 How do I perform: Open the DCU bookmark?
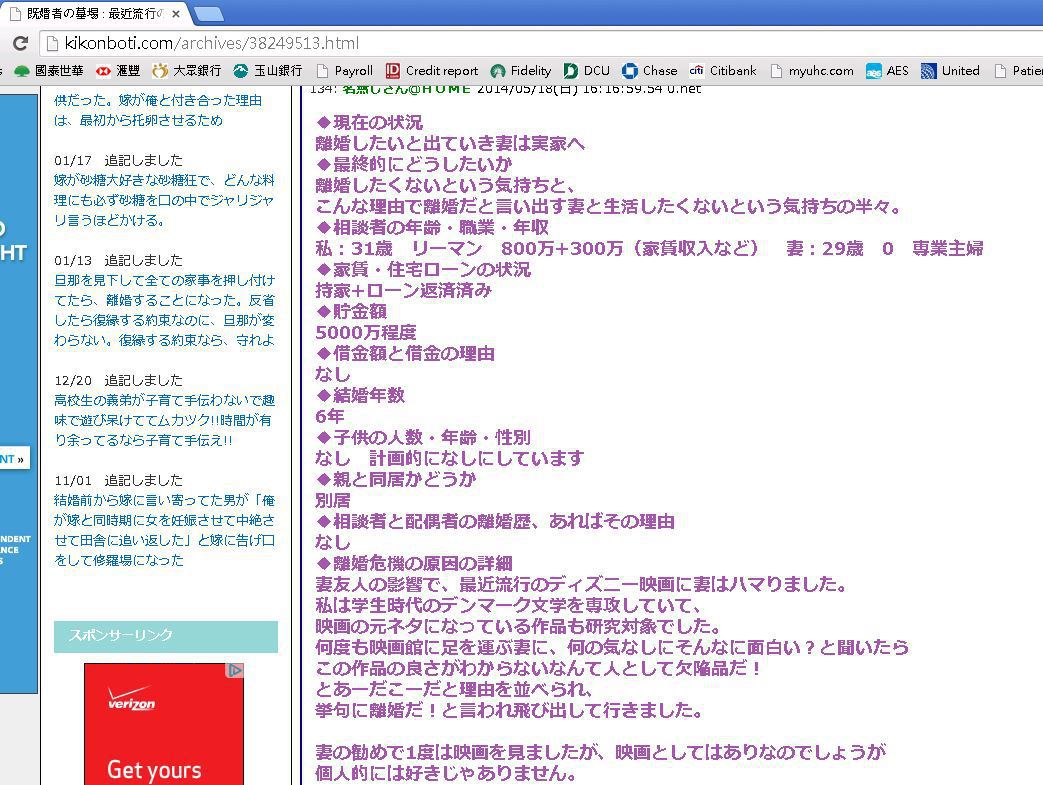click(x=587, y=71)
